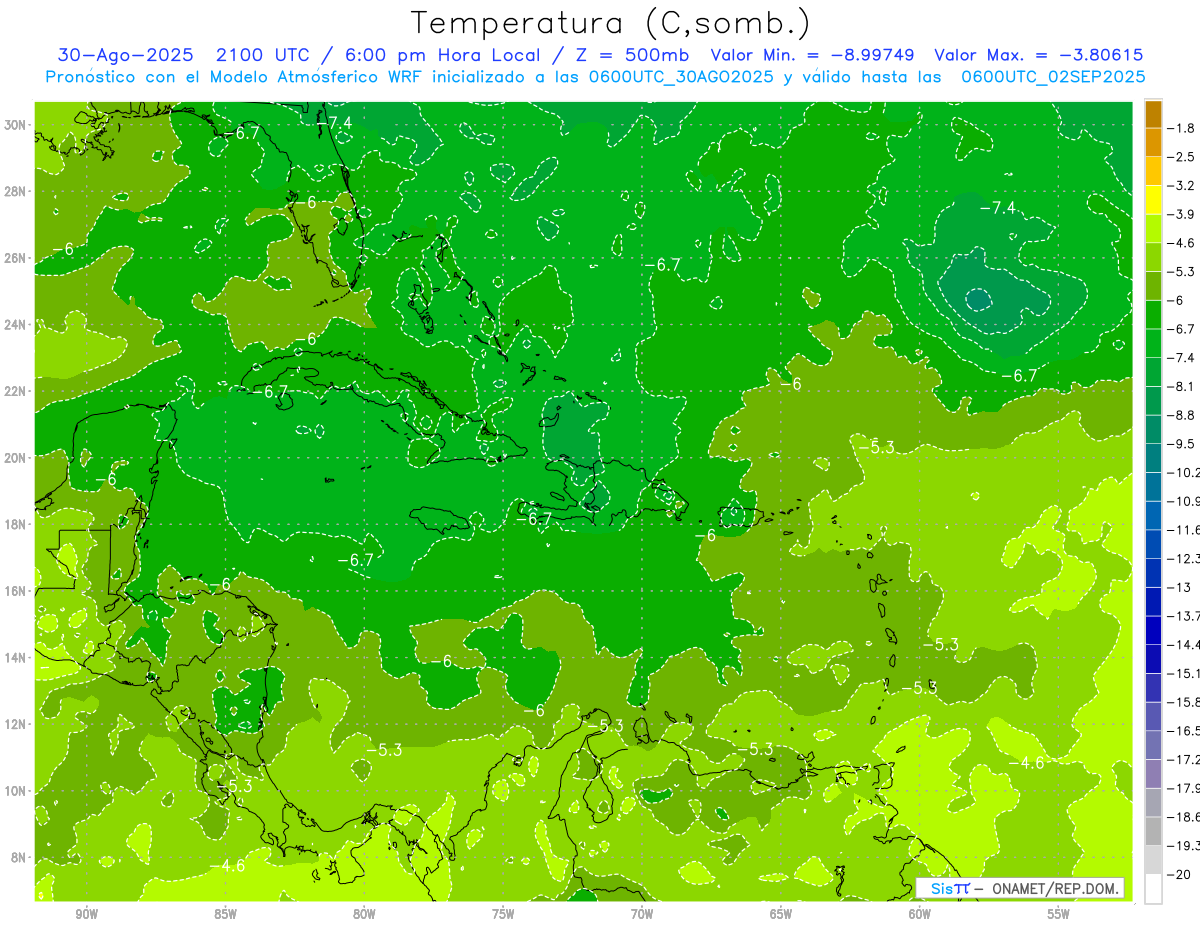Image resolution: width=1200 pixels, height=927 pixels.
Task: Click the 80W longitude axis label
Action: (364, 914)
